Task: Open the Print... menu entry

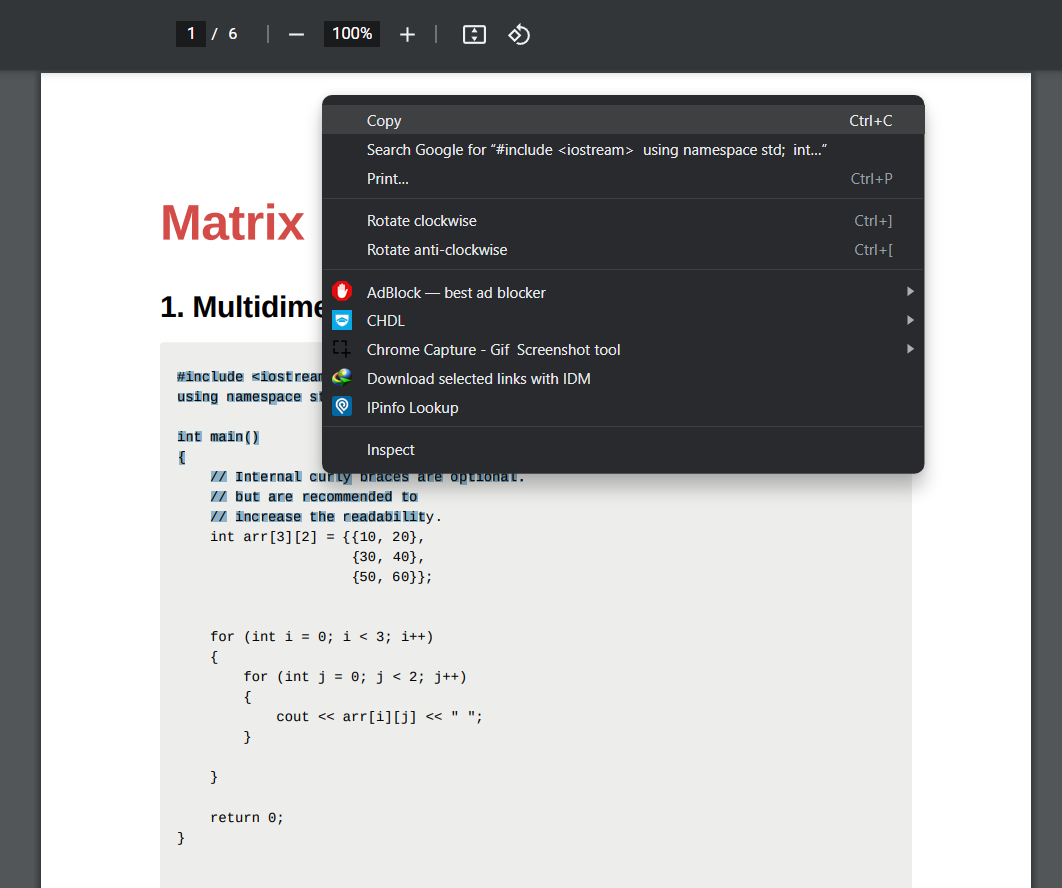Action: 623,179
